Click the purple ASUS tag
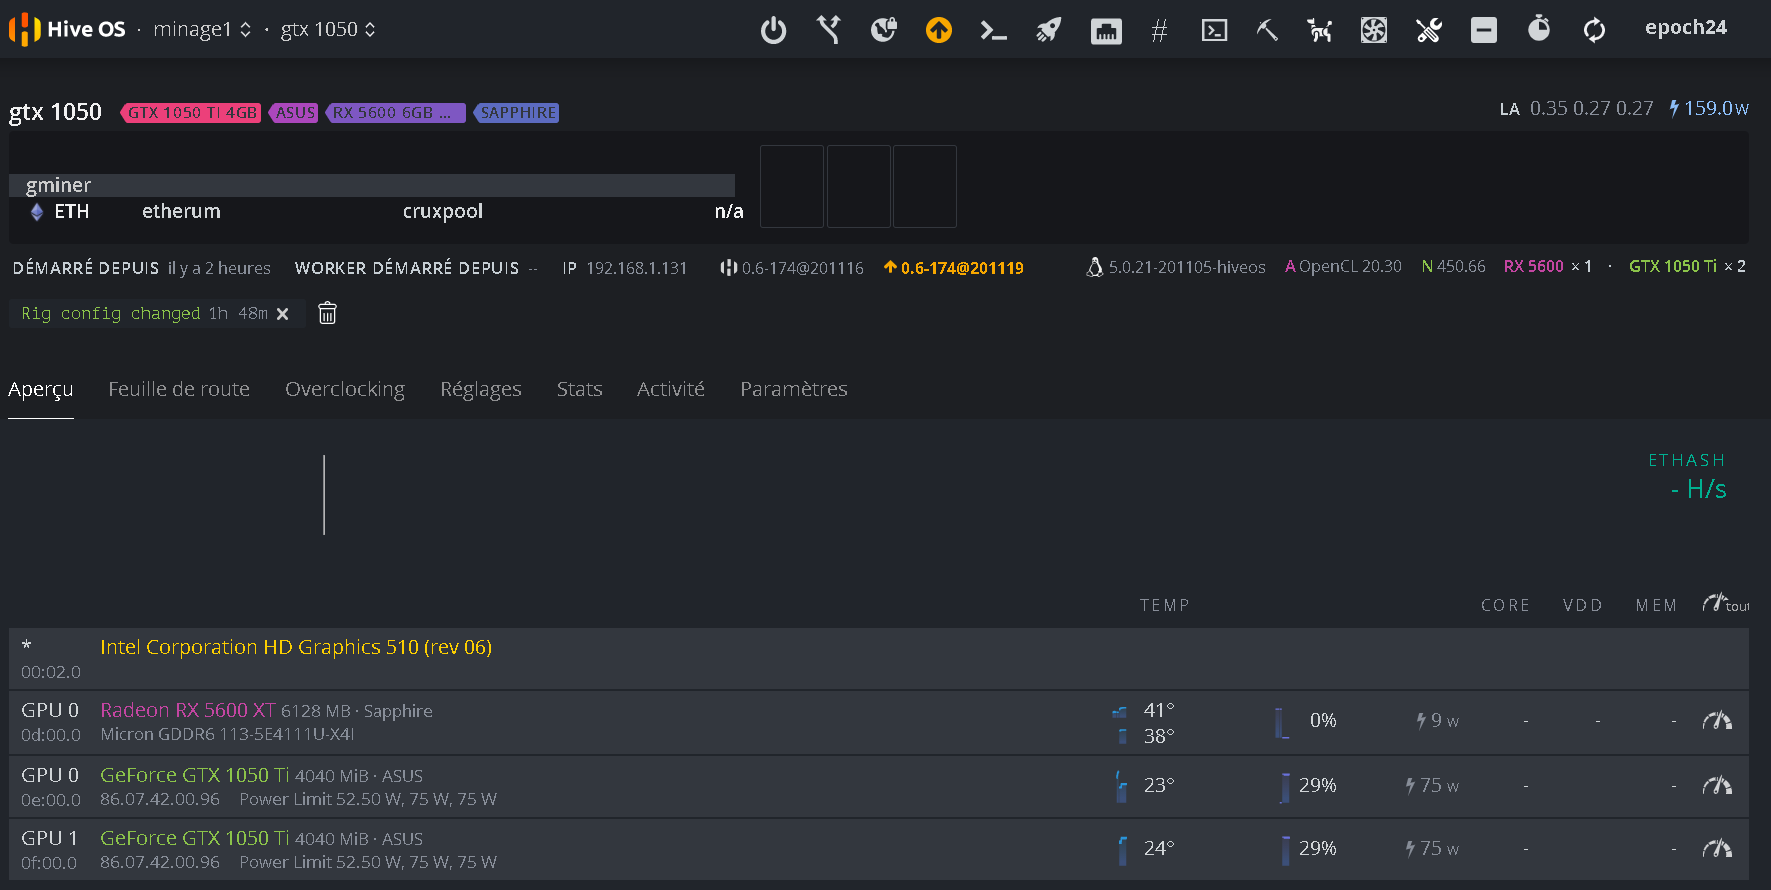The image size is (1771, 890). click(x=294, y=113)
